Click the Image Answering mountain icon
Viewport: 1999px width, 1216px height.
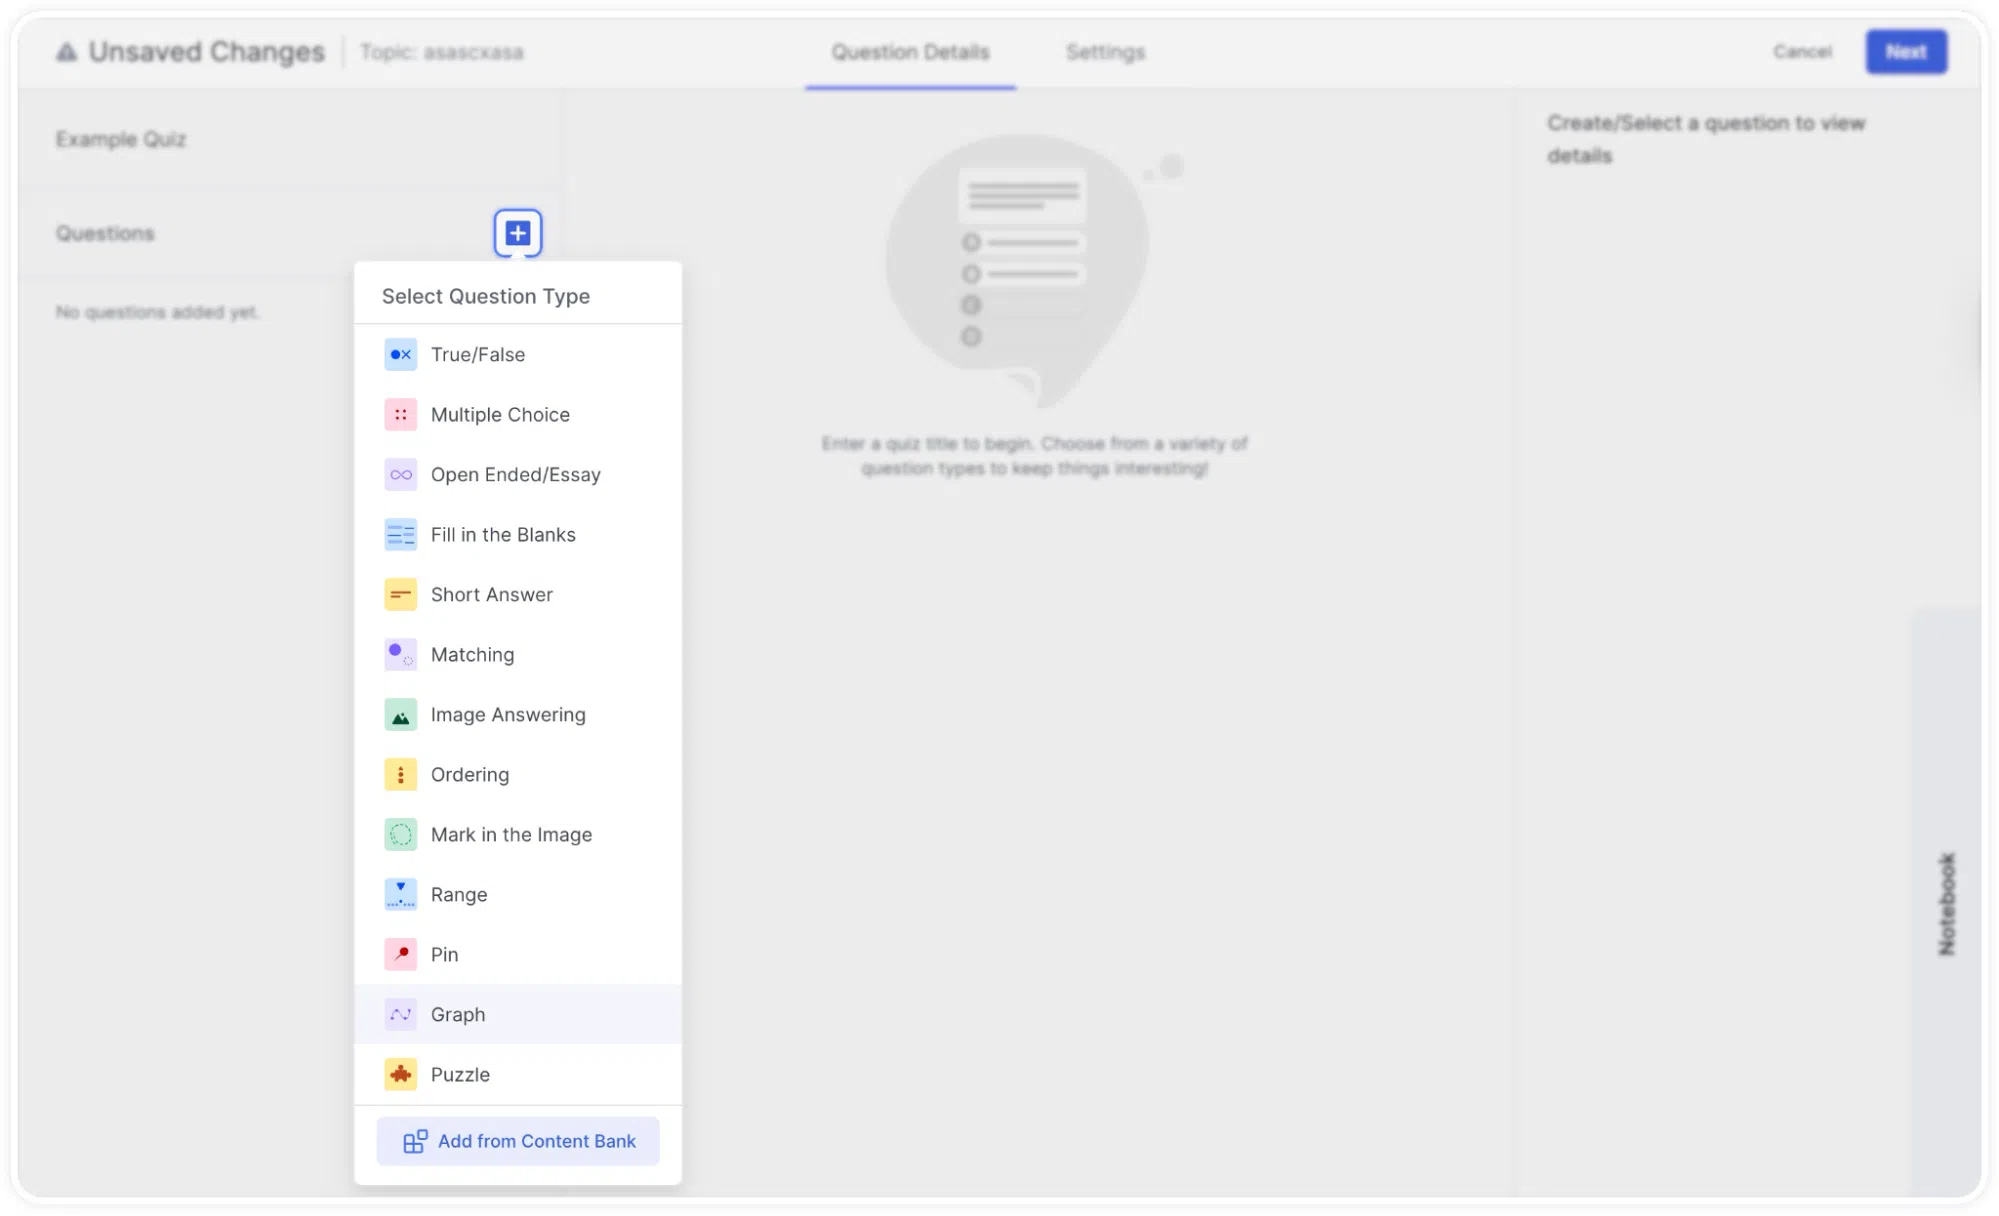[x=400, y=714]
